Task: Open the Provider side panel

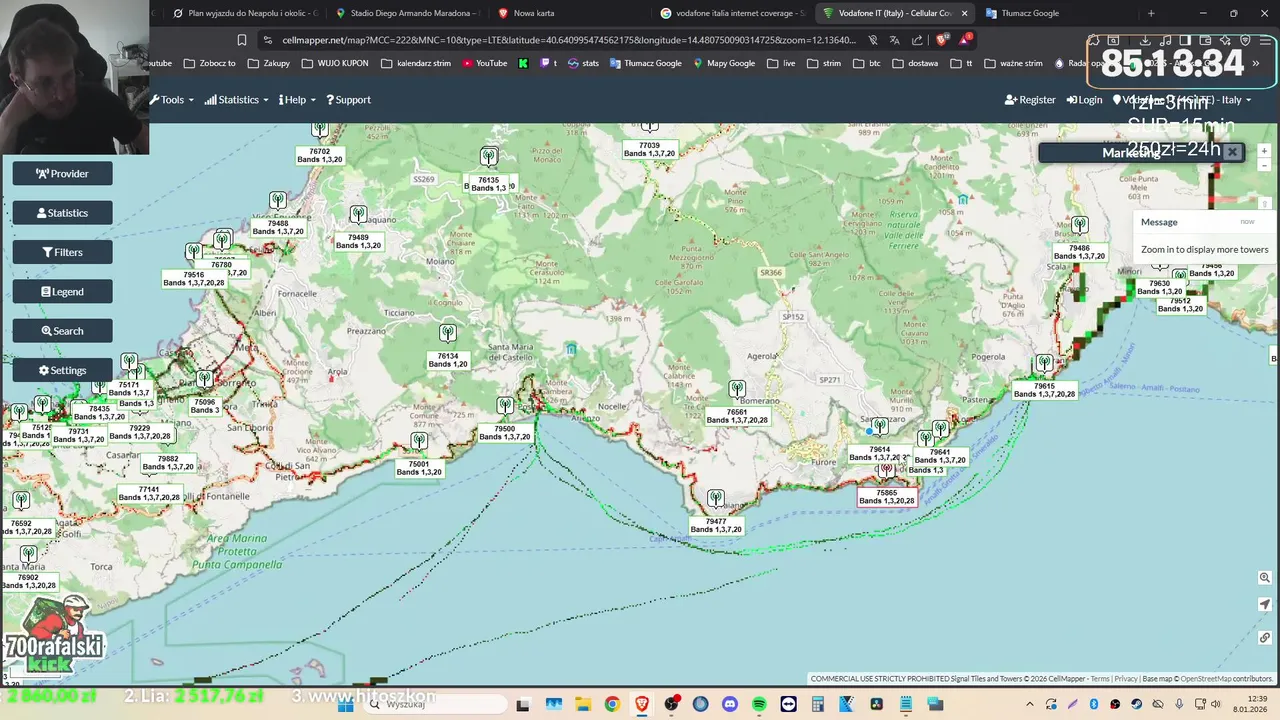Action: 62,174
